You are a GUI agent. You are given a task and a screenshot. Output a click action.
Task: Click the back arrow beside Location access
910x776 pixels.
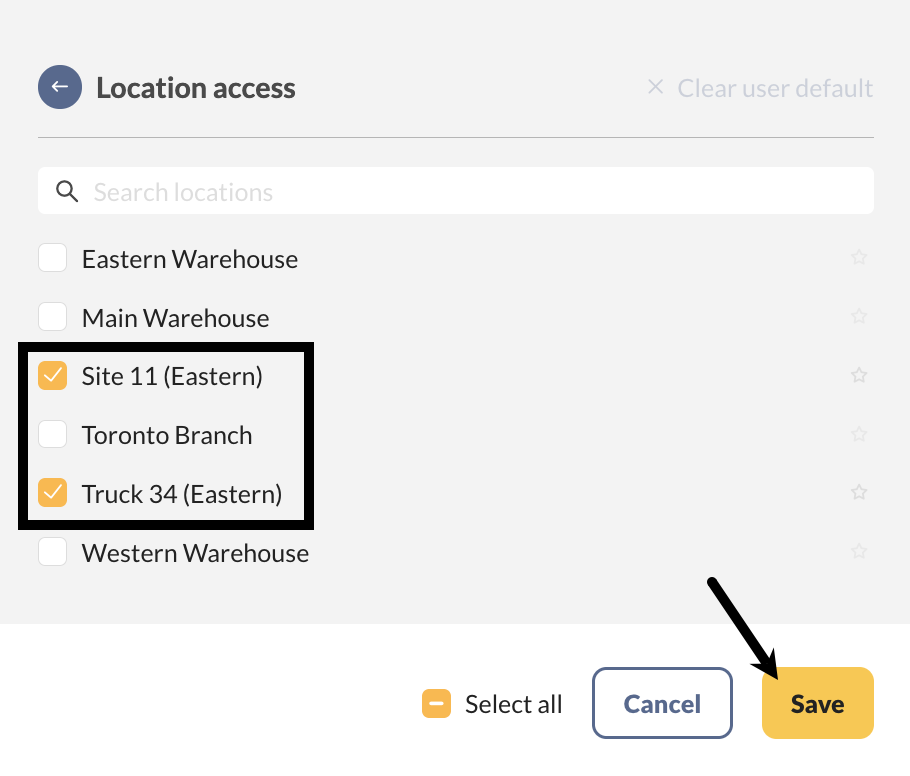pyautogui.click(x=59, y=88)
